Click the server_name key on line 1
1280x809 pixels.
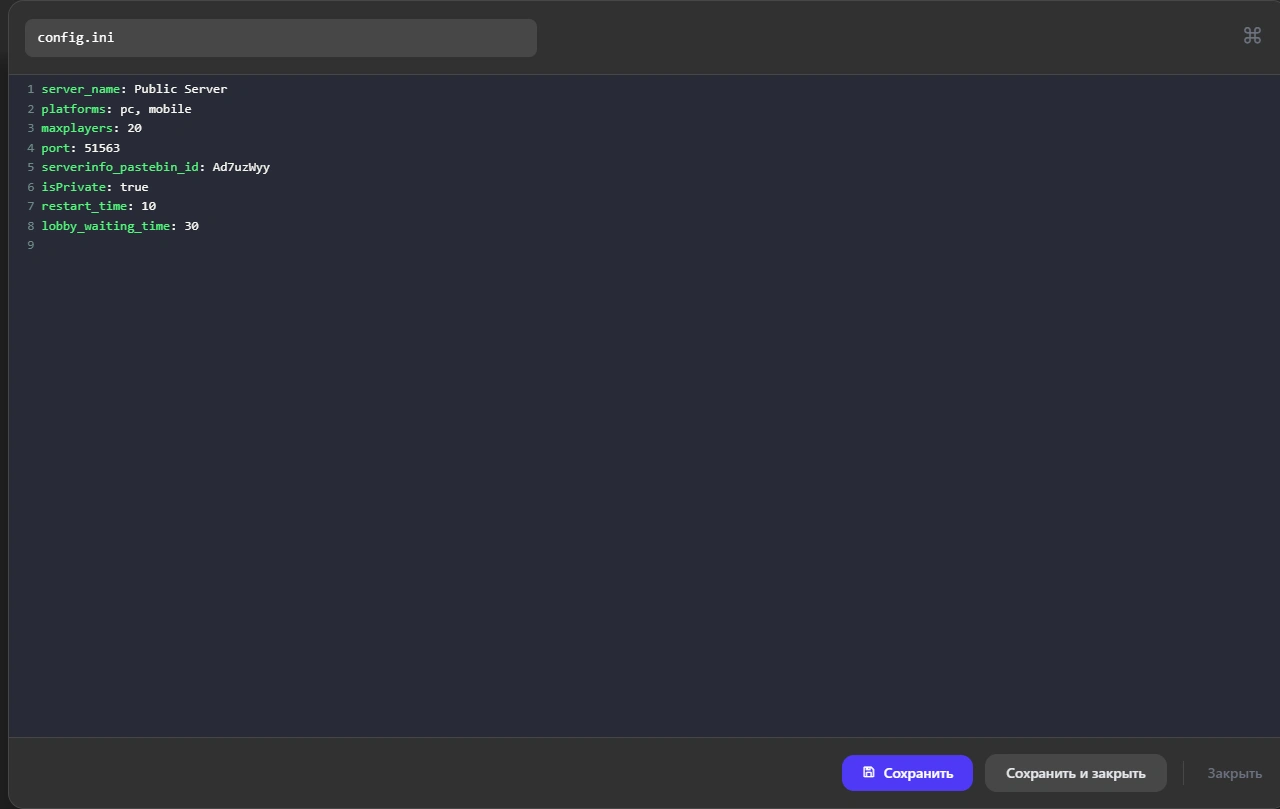click(x=81, y=89)
